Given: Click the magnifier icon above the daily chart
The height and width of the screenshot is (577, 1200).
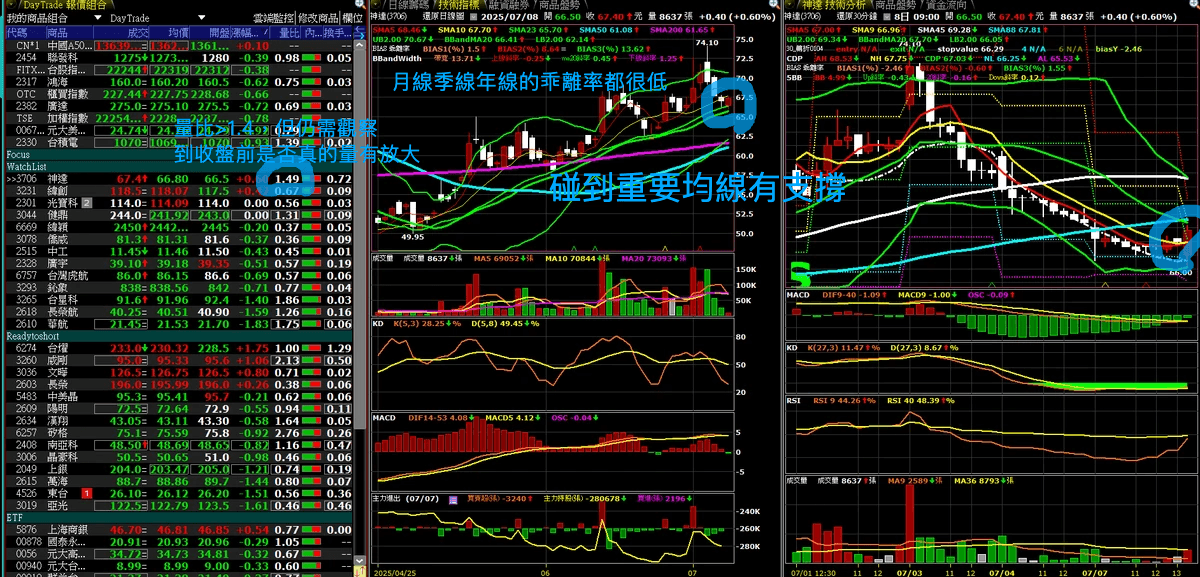Looking at the screenshot, I should point(773,6).
